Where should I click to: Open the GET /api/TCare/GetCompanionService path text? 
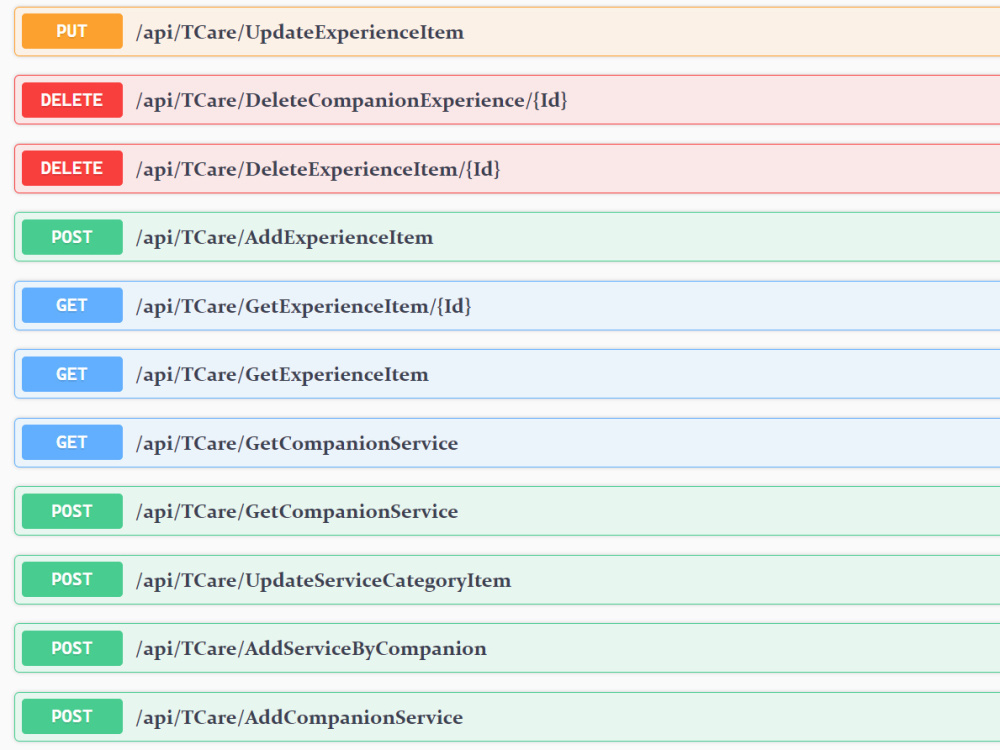pos(297,444)
